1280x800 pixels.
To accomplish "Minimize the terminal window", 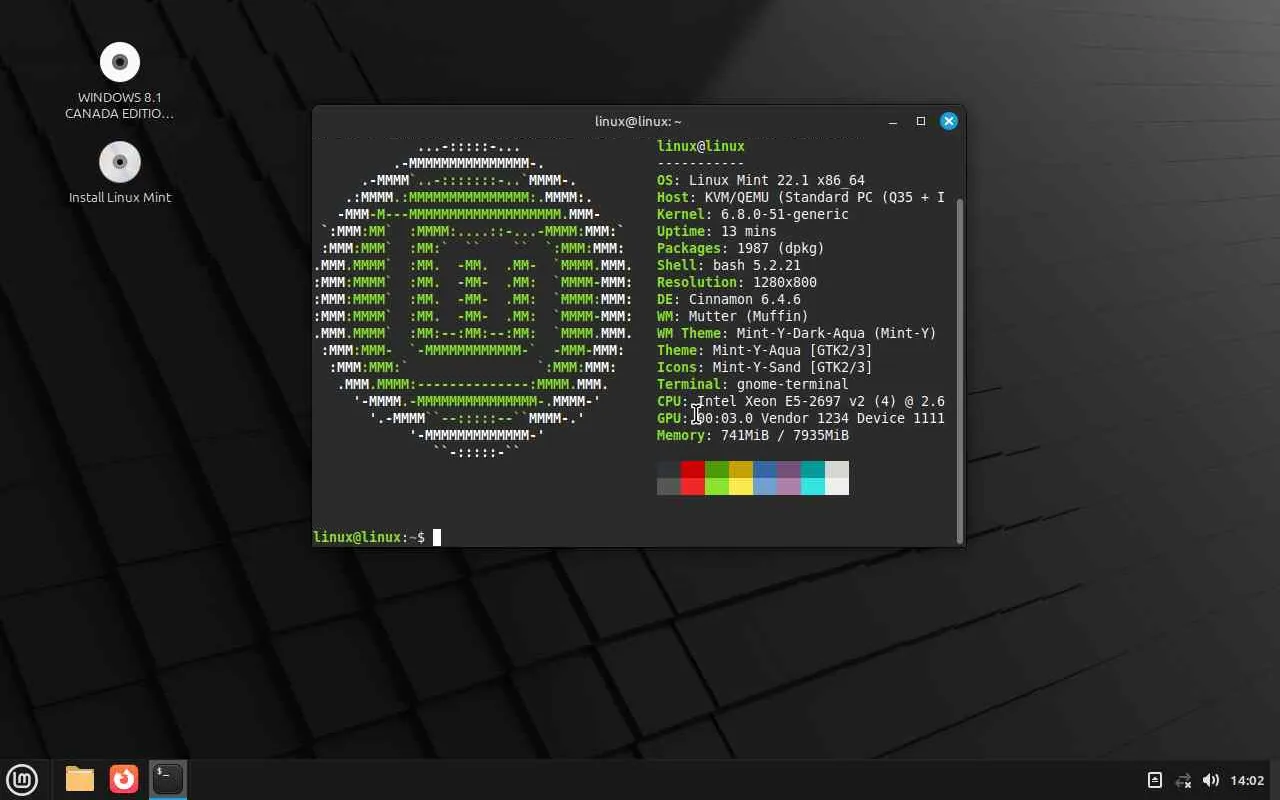I will tap(893, 121).
